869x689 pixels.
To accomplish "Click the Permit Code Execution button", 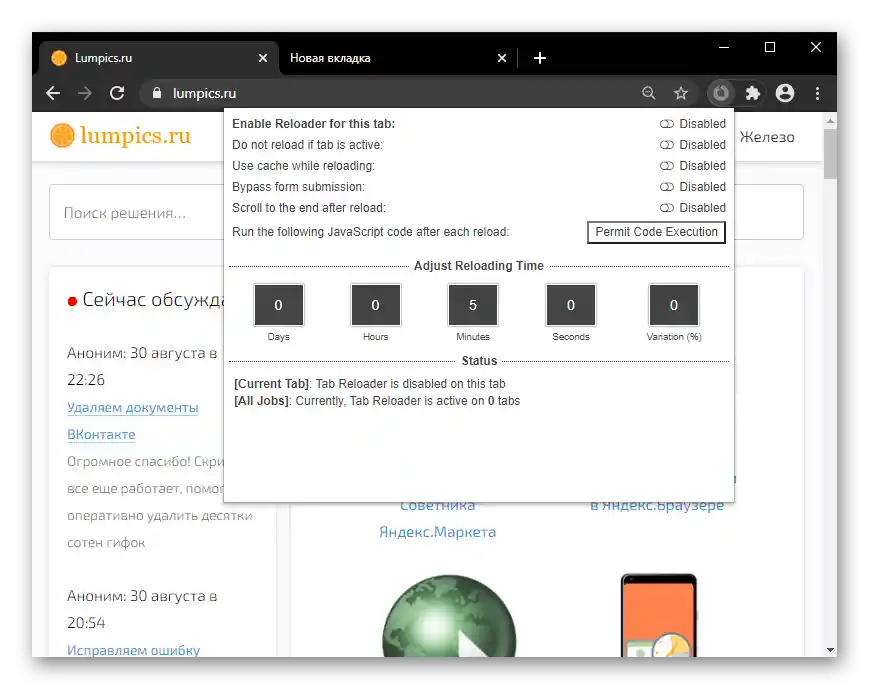I will coord(656,232).
